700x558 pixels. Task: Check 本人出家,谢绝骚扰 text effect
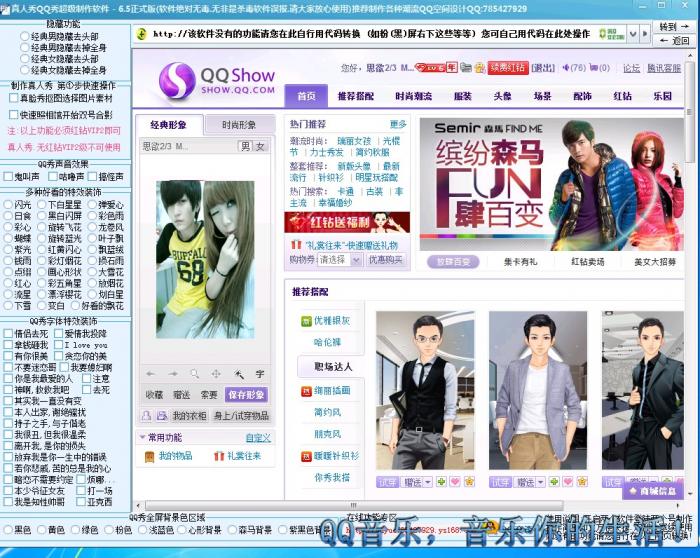(8, 412)
